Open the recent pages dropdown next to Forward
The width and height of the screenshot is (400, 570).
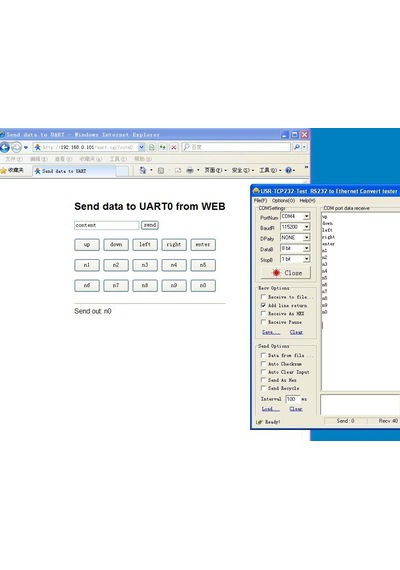[x=26, y=148]
